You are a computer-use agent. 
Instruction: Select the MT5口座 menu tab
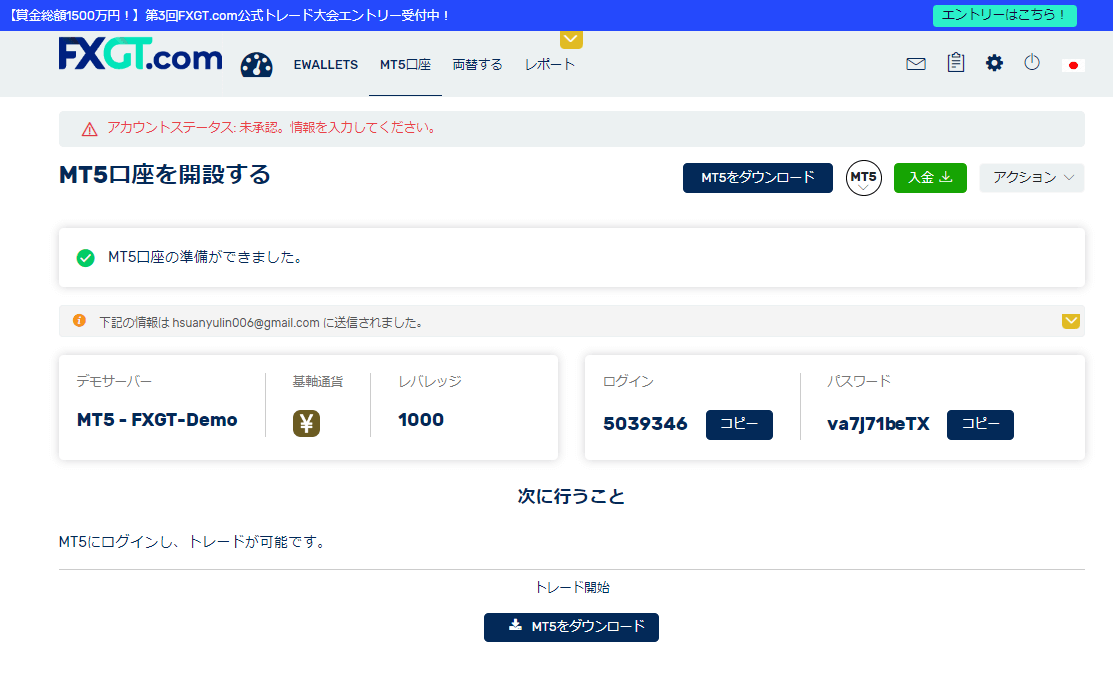405,65
